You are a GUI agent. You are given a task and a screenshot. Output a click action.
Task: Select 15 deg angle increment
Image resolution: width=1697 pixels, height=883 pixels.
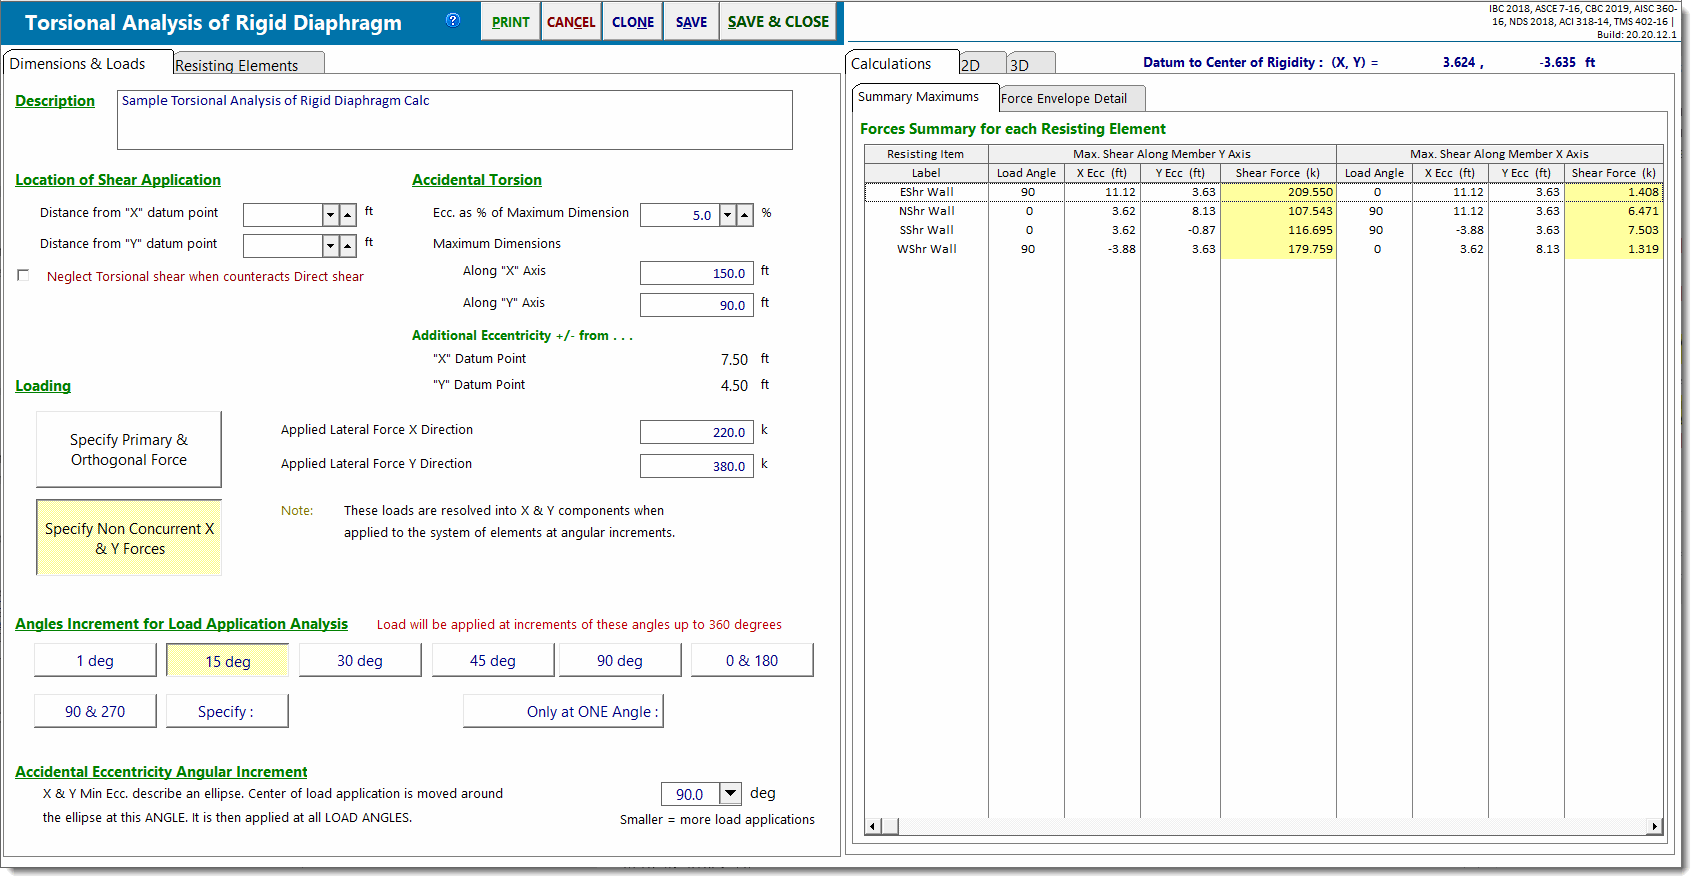(228, 661)
